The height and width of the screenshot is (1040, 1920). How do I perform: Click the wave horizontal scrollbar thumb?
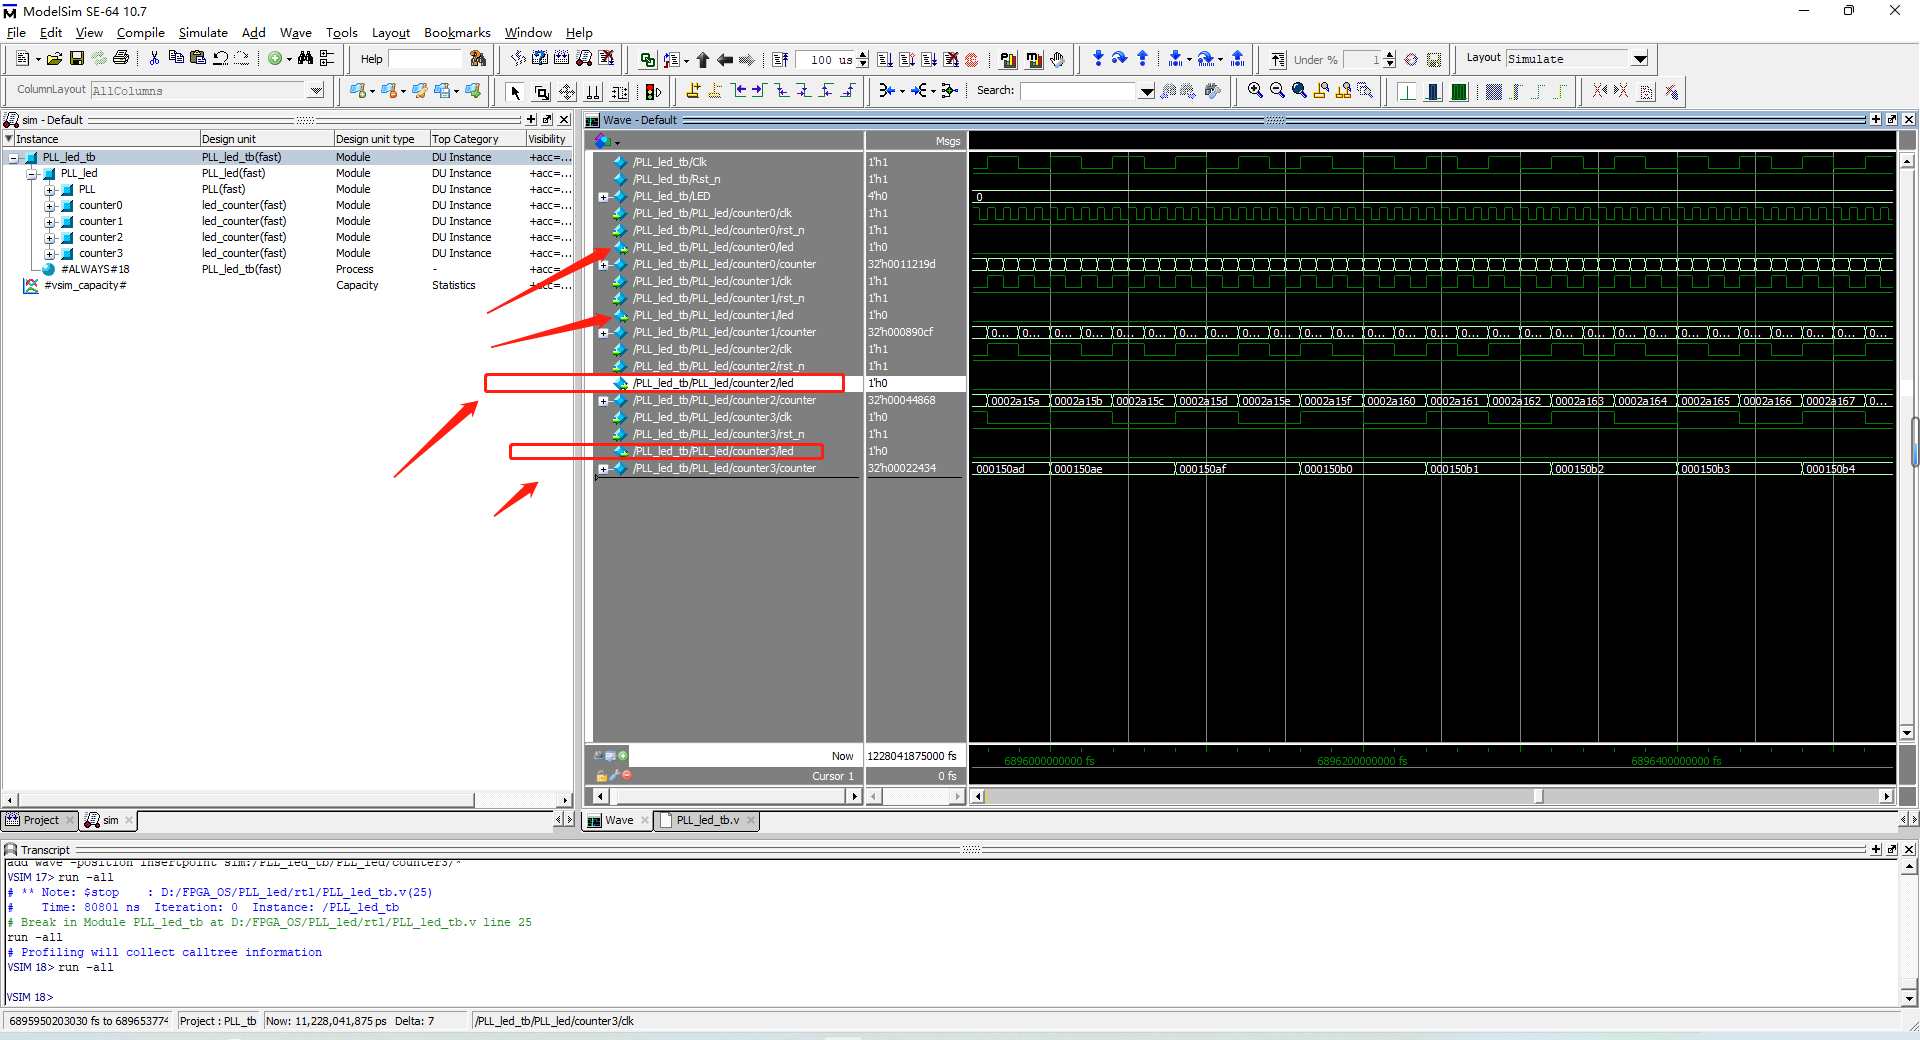point(1538,796)
